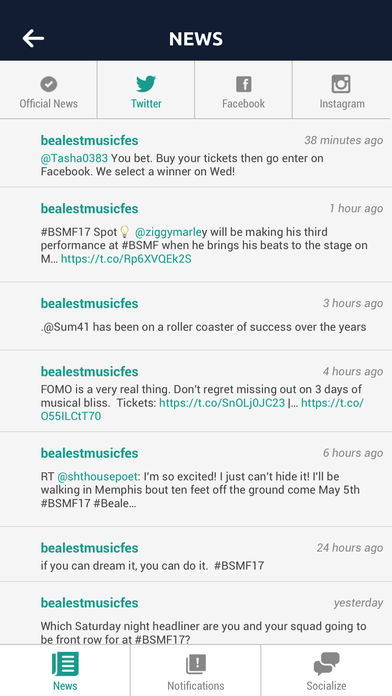Screen dimensions: 392x696
Task: Tap bealestmusicfes name on 38 minutes ago tweet
Action: 90,141
